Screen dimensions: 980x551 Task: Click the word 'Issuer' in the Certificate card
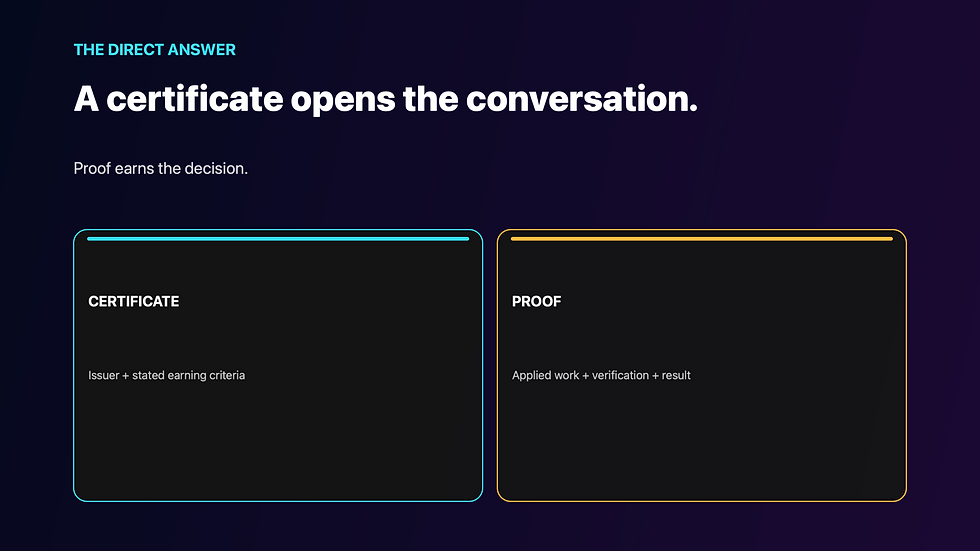(x=104, y=375)
